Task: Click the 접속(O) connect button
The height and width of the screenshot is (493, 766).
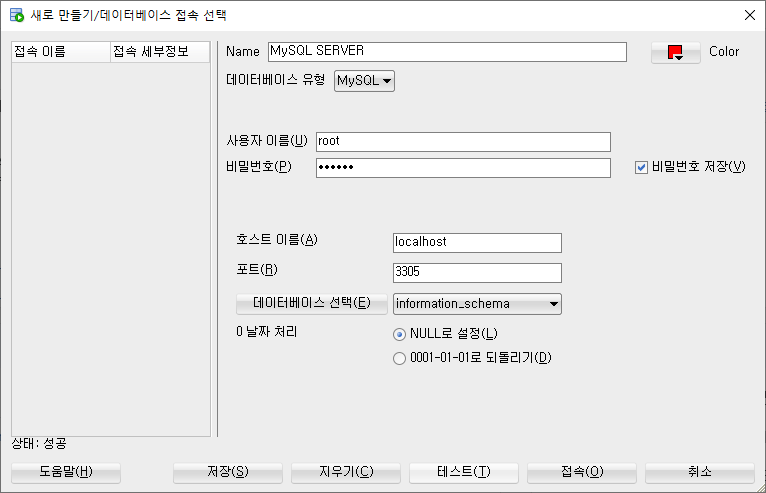Action: click(582, 472)
